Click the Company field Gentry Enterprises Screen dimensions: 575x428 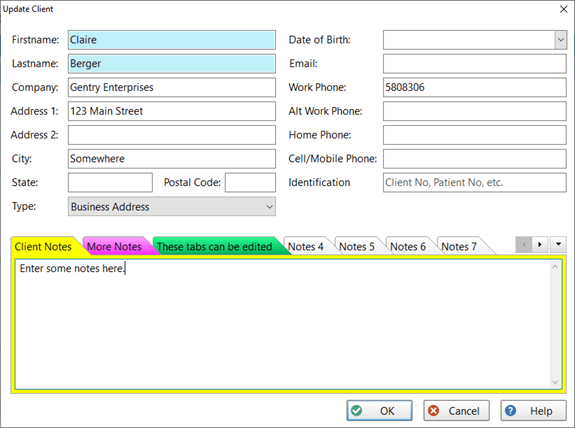click(172, 87)
